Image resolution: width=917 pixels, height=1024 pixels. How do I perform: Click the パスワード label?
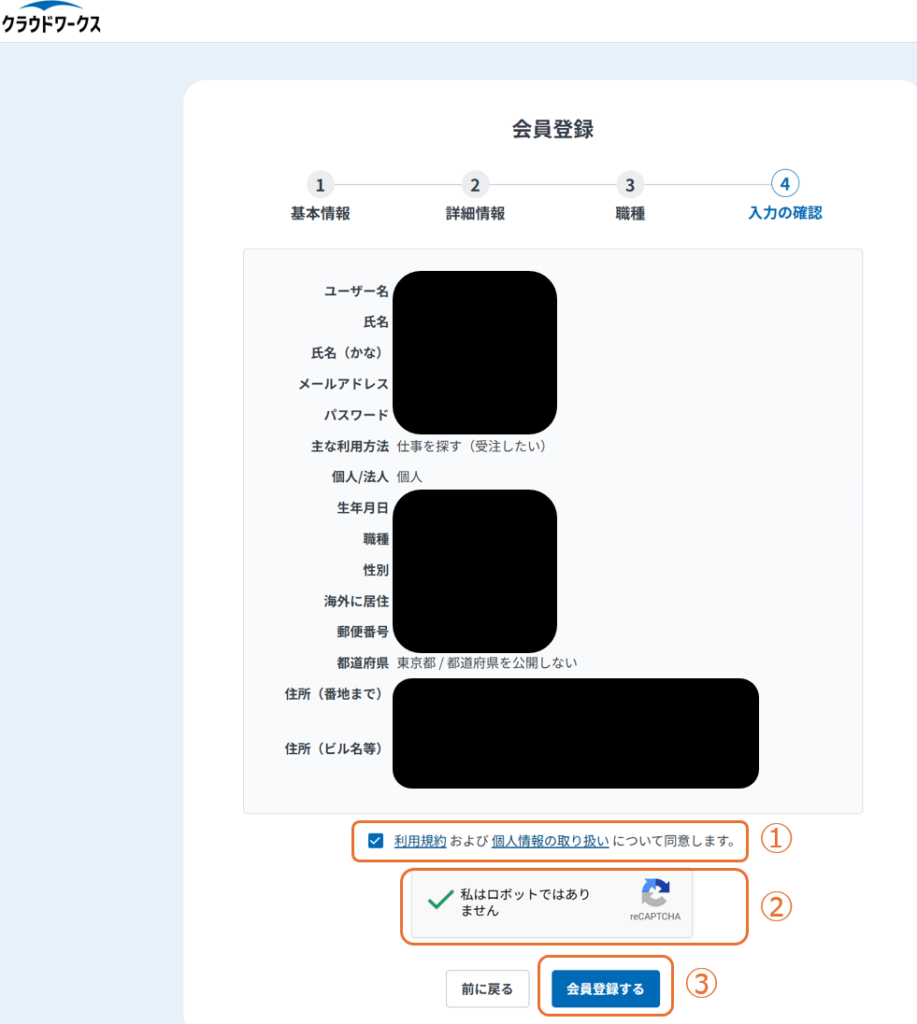(x=357, y=415)
